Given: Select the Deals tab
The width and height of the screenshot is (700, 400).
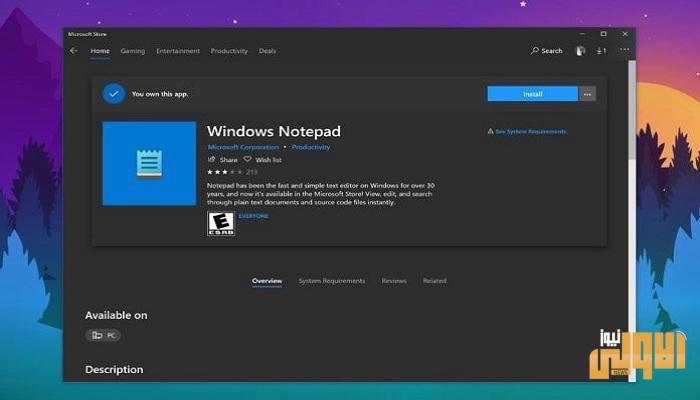Looking at the screenshot, I should click(x=267, y=51).
